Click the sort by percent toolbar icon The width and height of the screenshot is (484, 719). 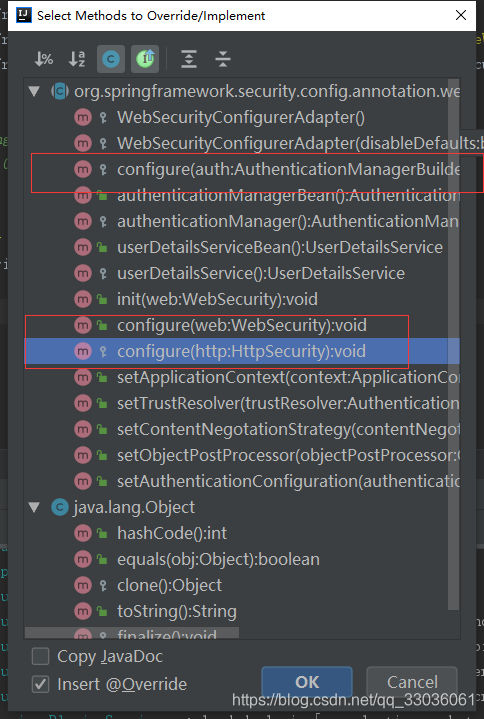click(x=44, y=59)
